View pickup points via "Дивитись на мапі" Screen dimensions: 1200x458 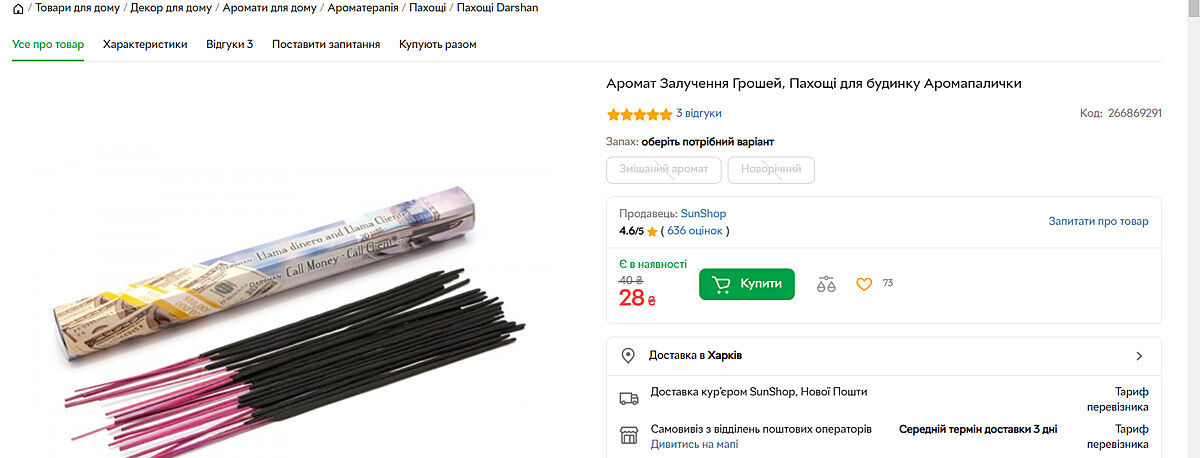[694, 443]
